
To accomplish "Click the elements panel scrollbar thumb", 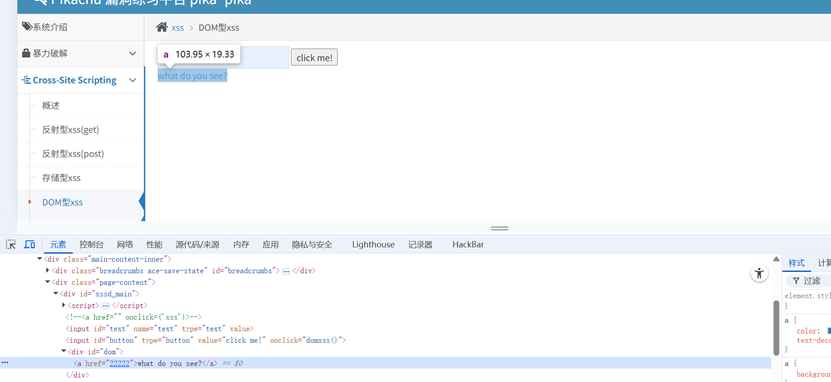I will click(776, 327).
